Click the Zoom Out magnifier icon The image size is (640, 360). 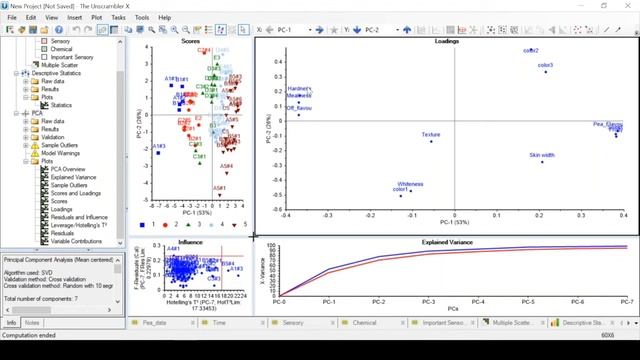click(x=186, y=30)
